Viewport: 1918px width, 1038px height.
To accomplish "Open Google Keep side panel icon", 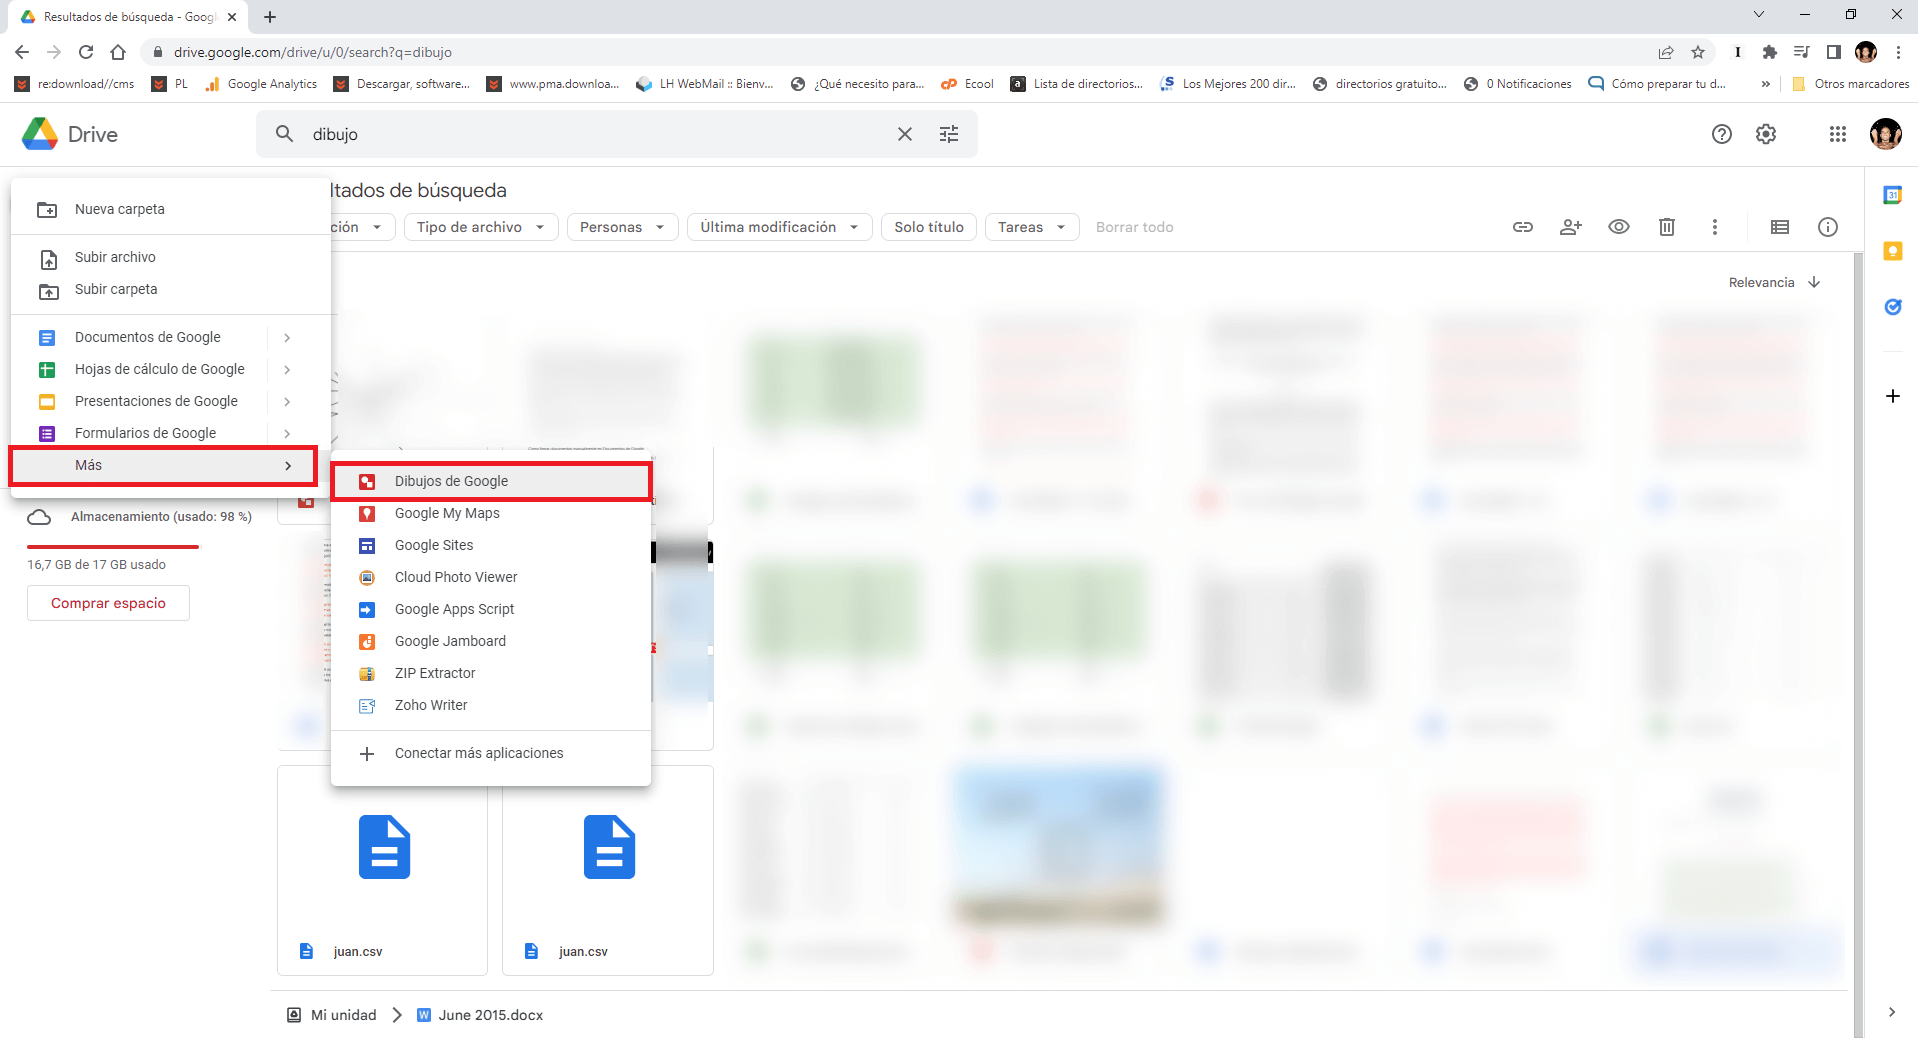I will tap(1893, 251).
